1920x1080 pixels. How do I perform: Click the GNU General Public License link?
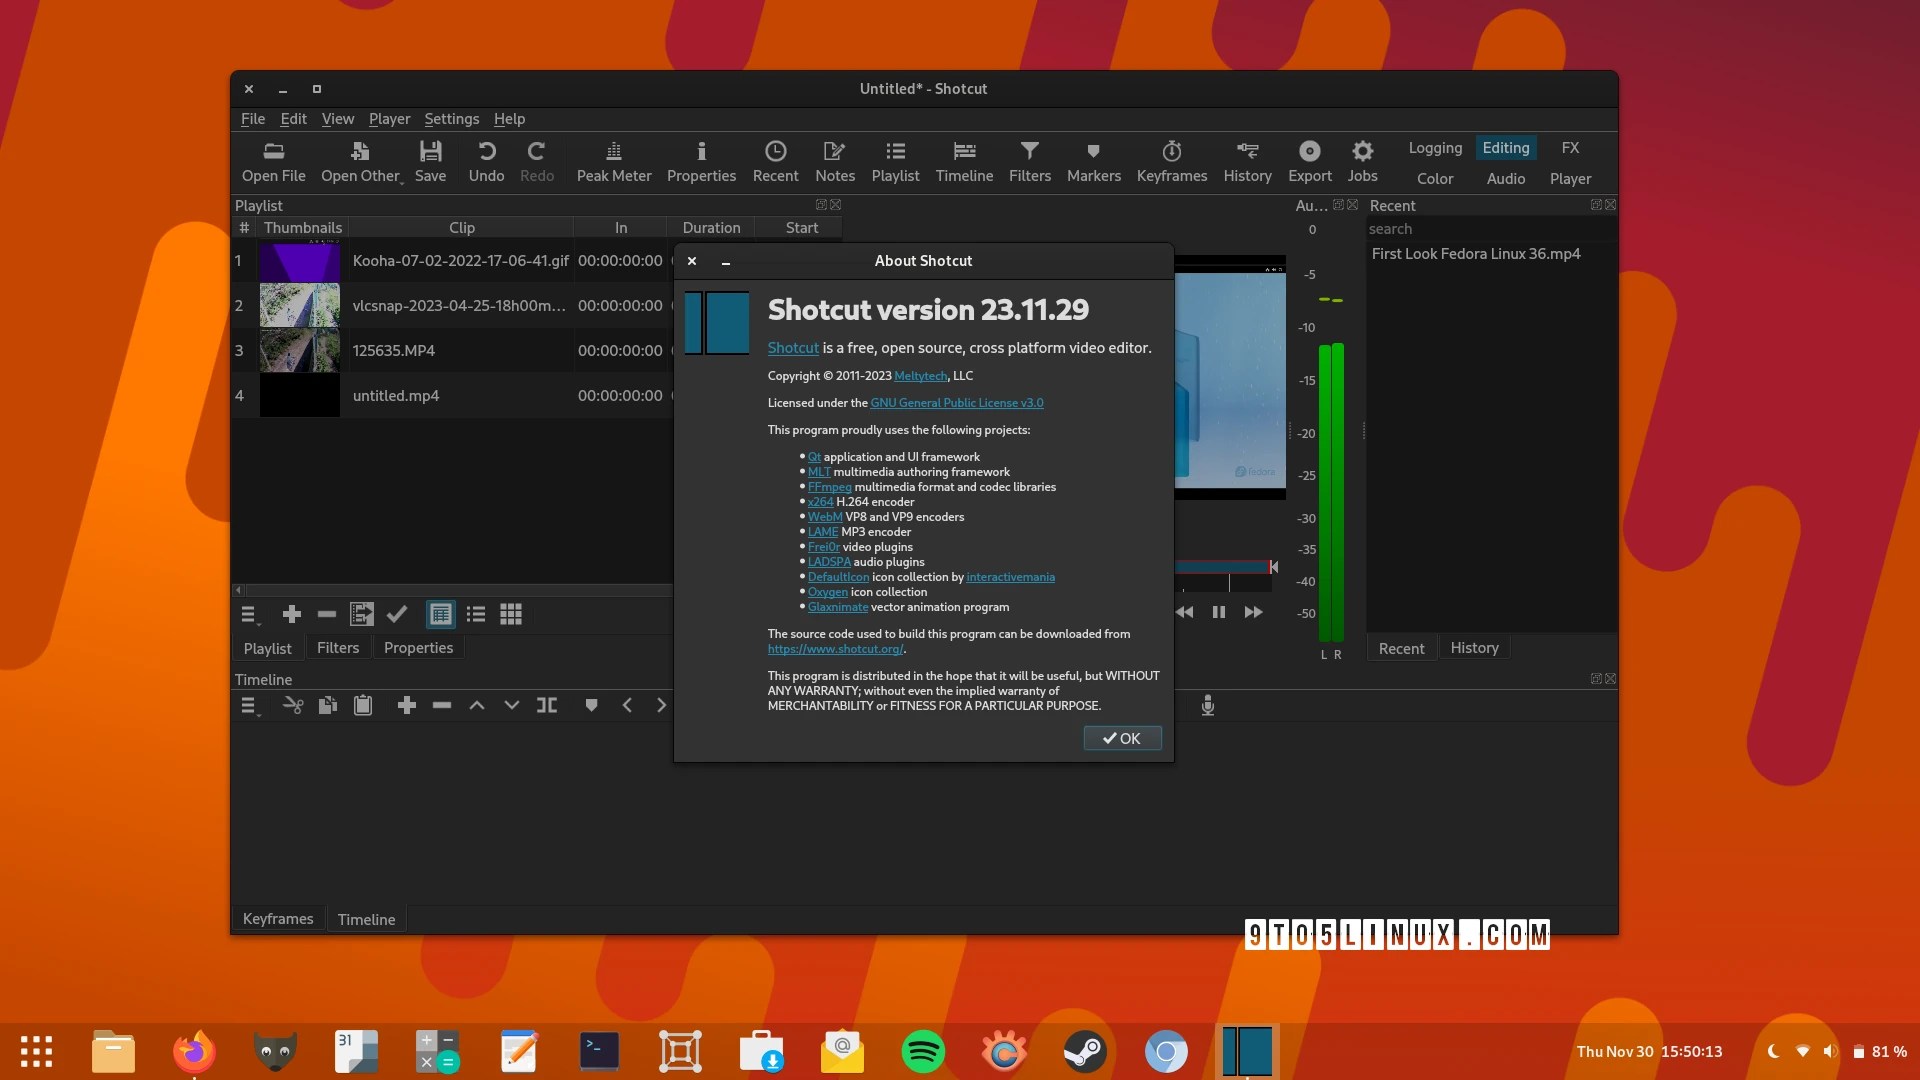tap(957, 402)
